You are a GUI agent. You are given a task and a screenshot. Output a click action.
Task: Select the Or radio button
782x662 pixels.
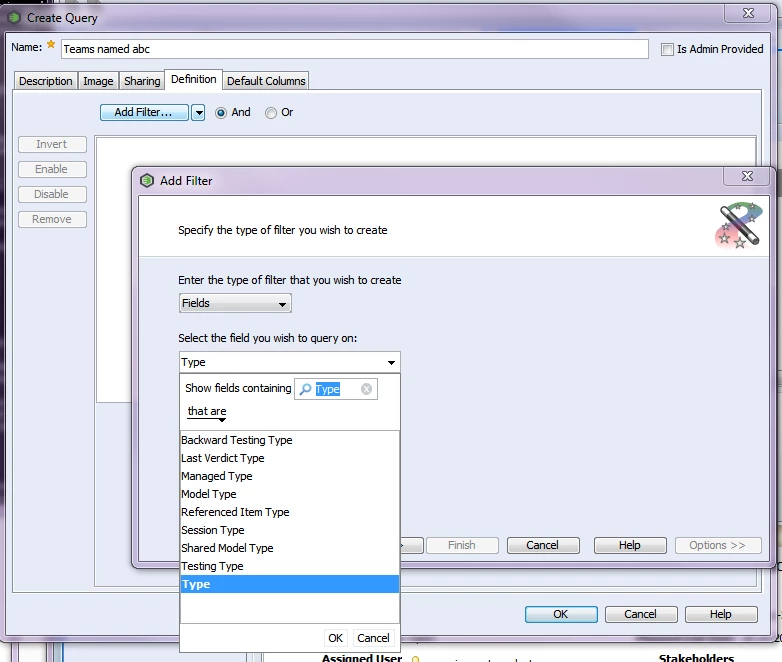(270, 113)
